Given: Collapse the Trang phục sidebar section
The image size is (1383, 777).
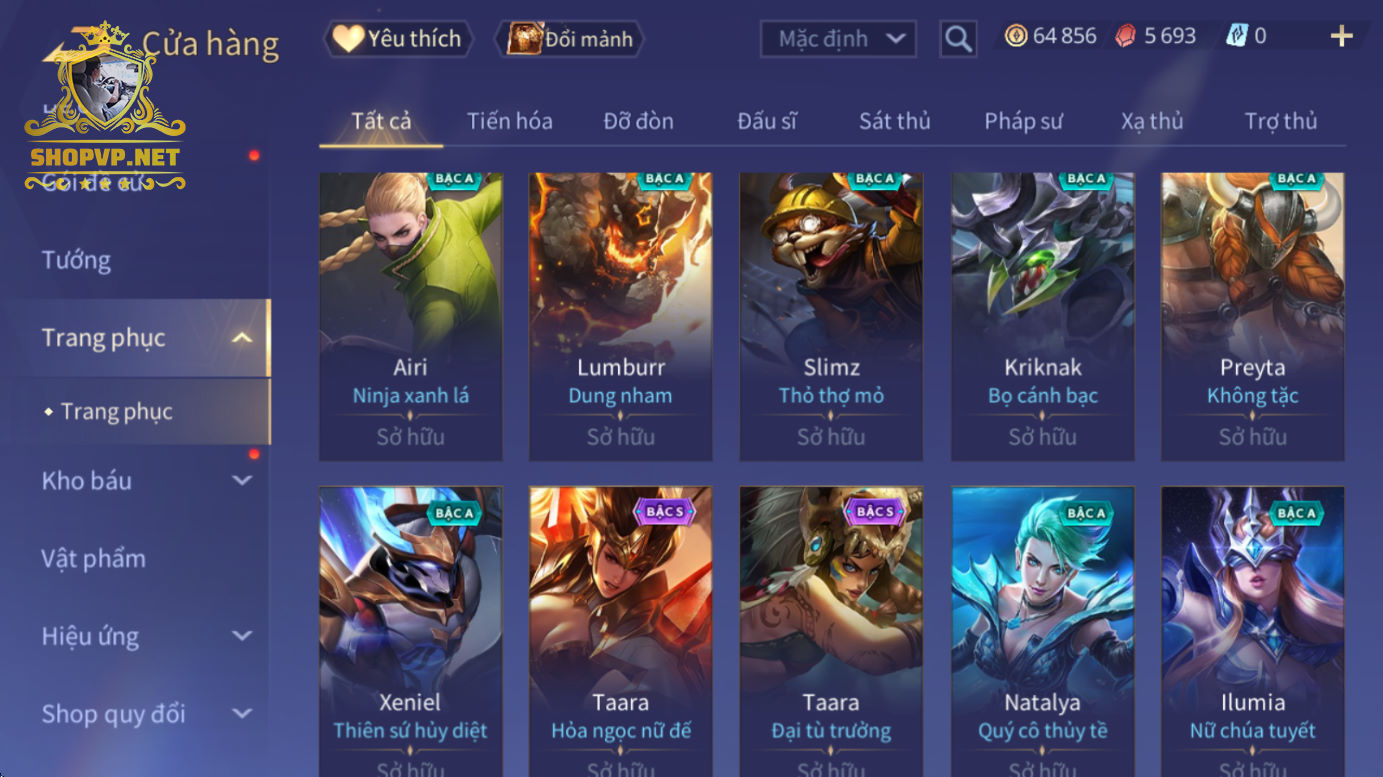Looking at the screenshot, I should tap(242, 338).
